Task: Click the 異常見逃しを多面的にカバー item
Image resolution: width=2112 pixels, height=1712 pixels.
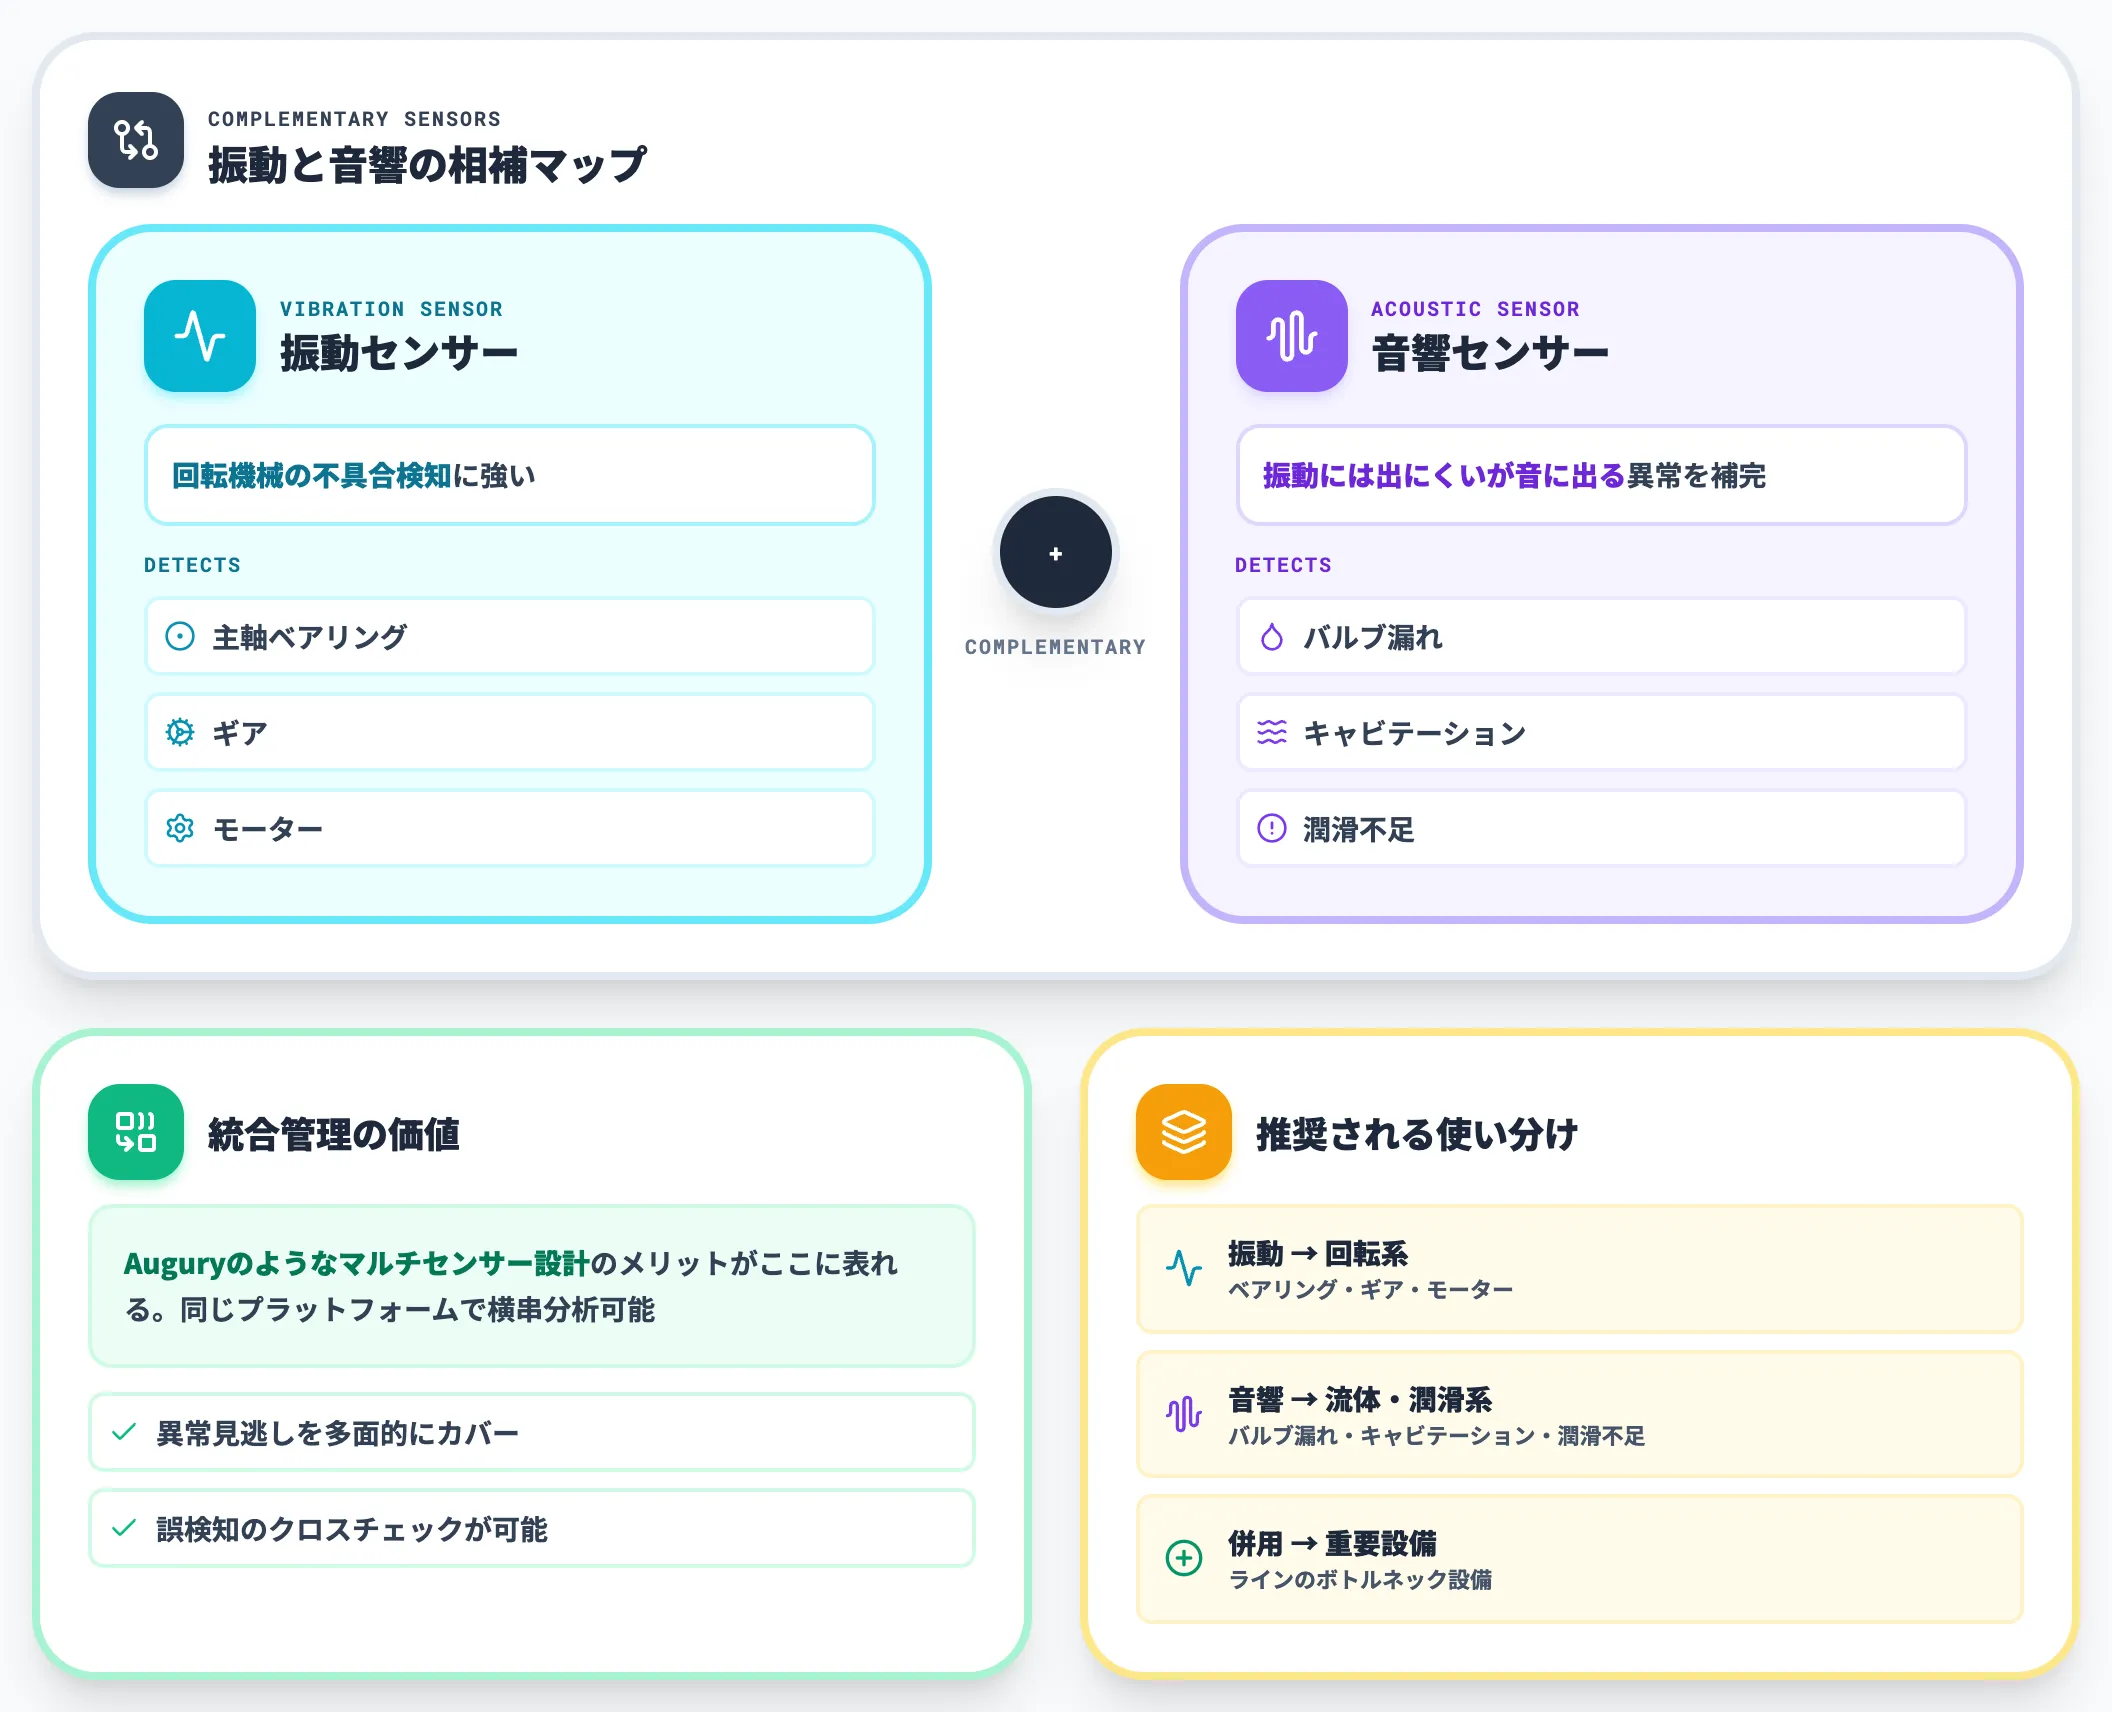Action: (532, 1432)
